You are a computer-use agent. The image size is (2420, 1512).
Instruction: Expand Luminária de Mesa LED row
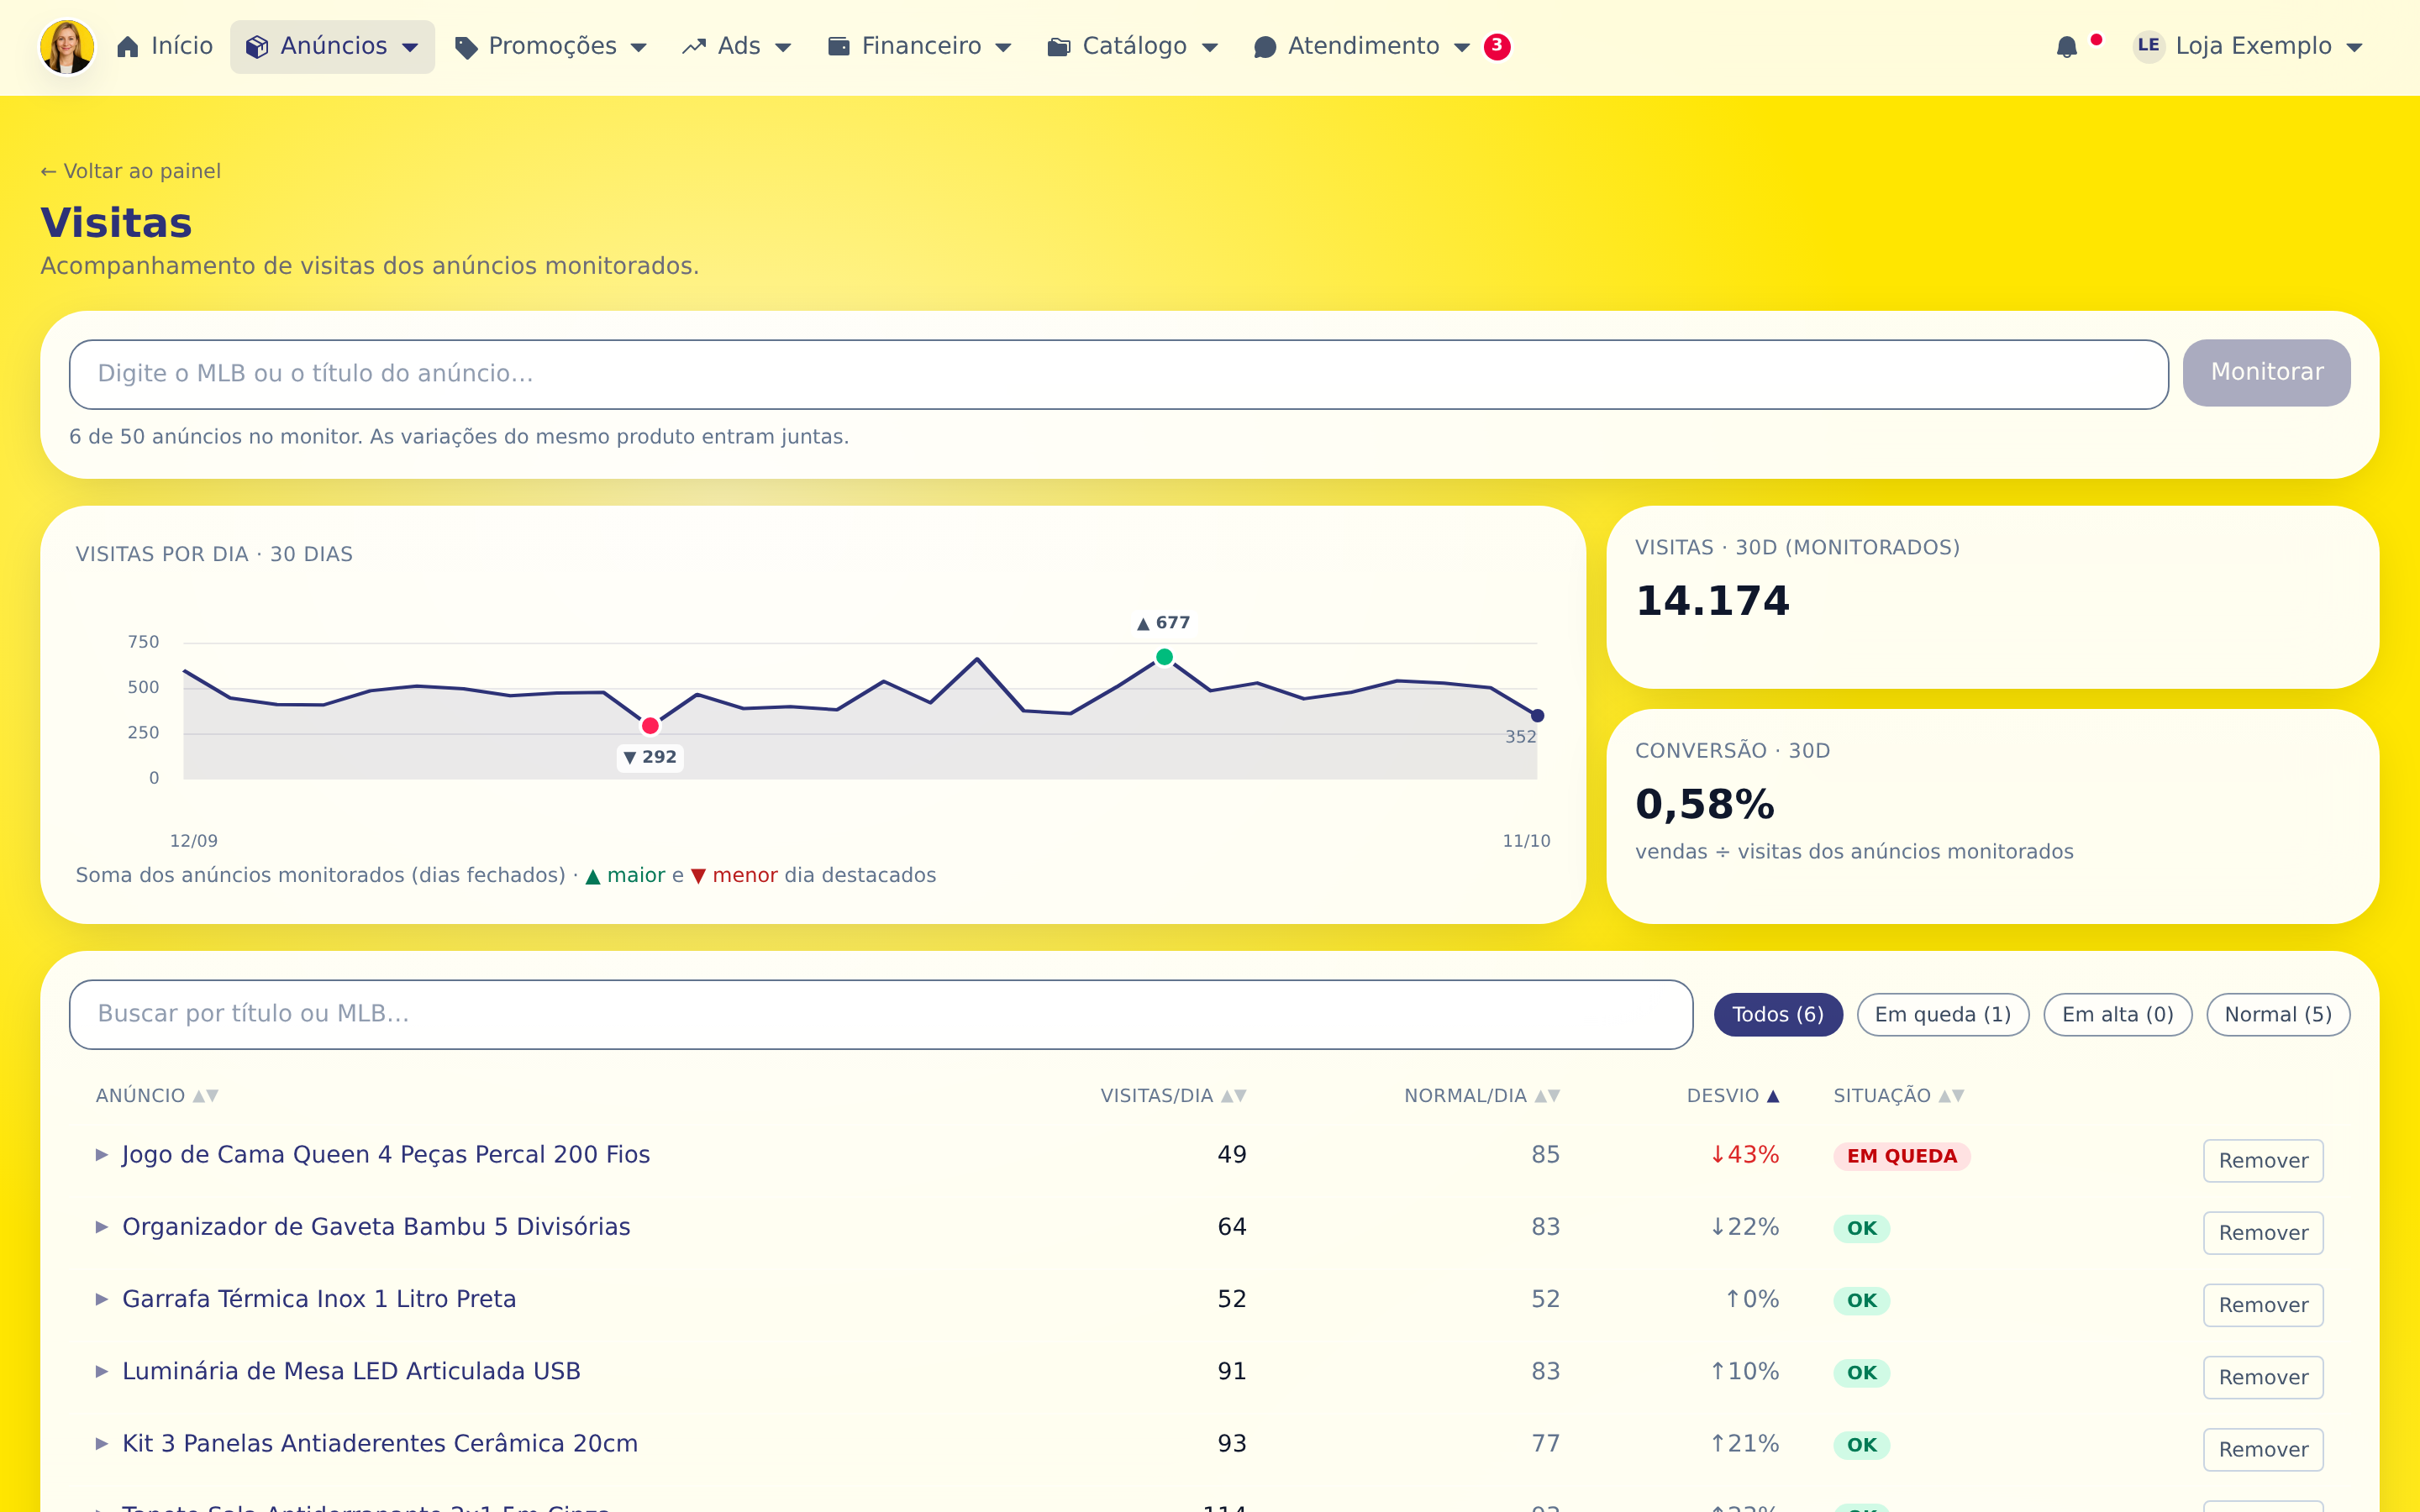101,1371
